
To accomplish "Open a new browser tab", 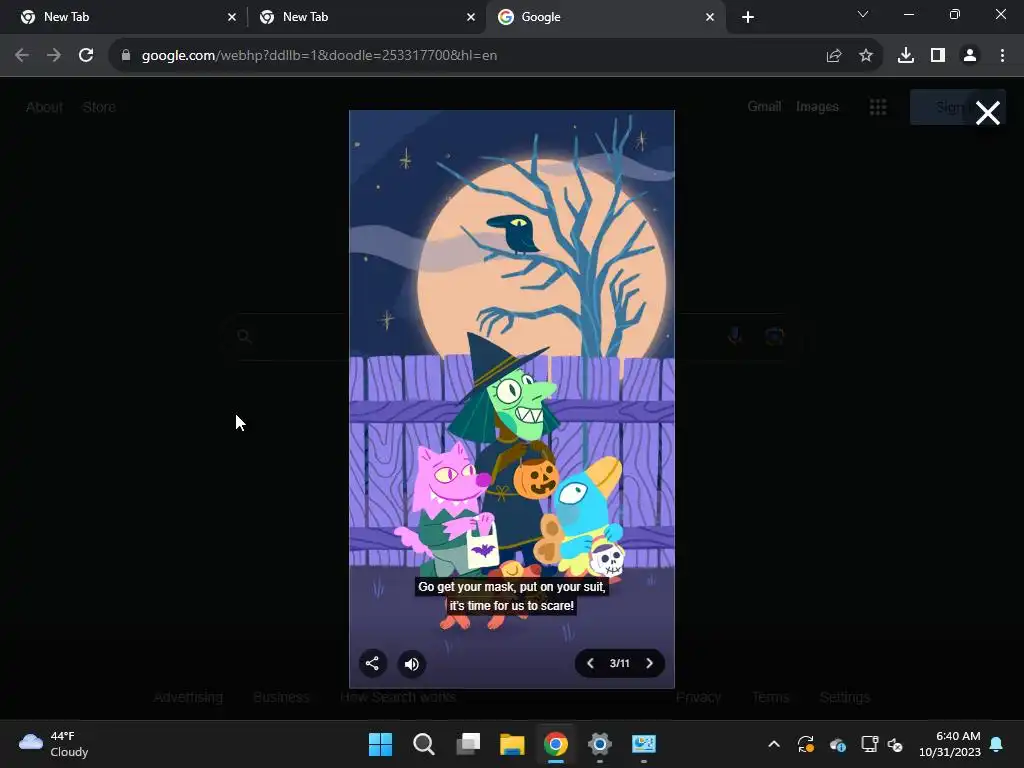I will pyautogui.click(x=748, y=17).
